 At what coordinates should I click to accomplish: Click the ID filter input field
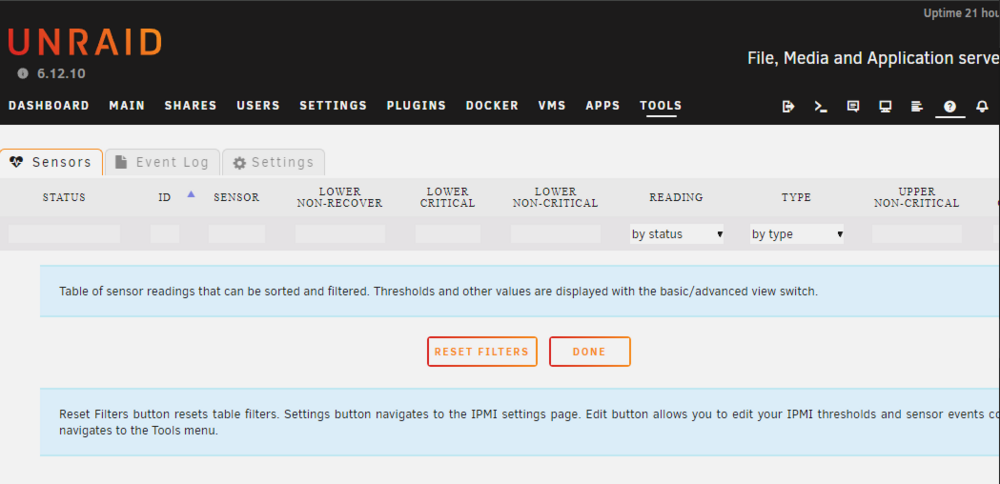pos(165,234)
